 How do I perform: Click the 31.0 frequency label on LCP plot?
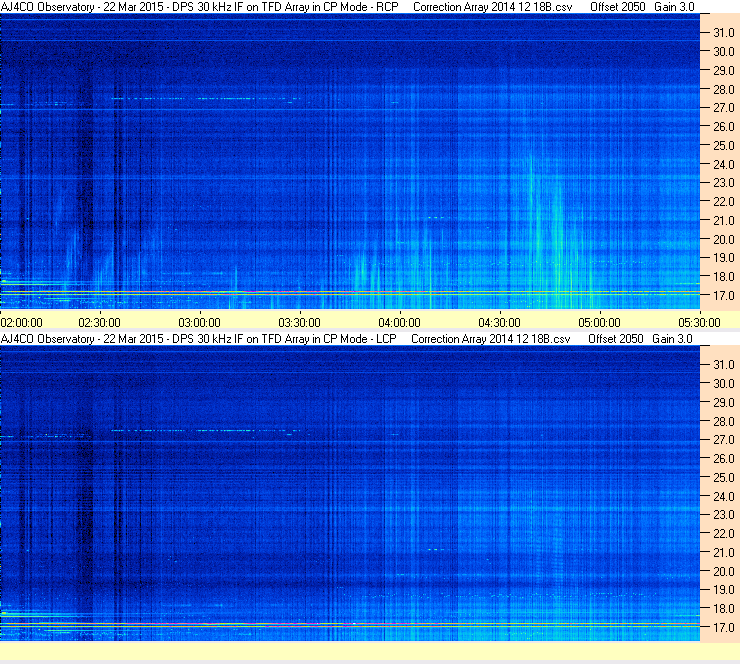coord(723,365)
